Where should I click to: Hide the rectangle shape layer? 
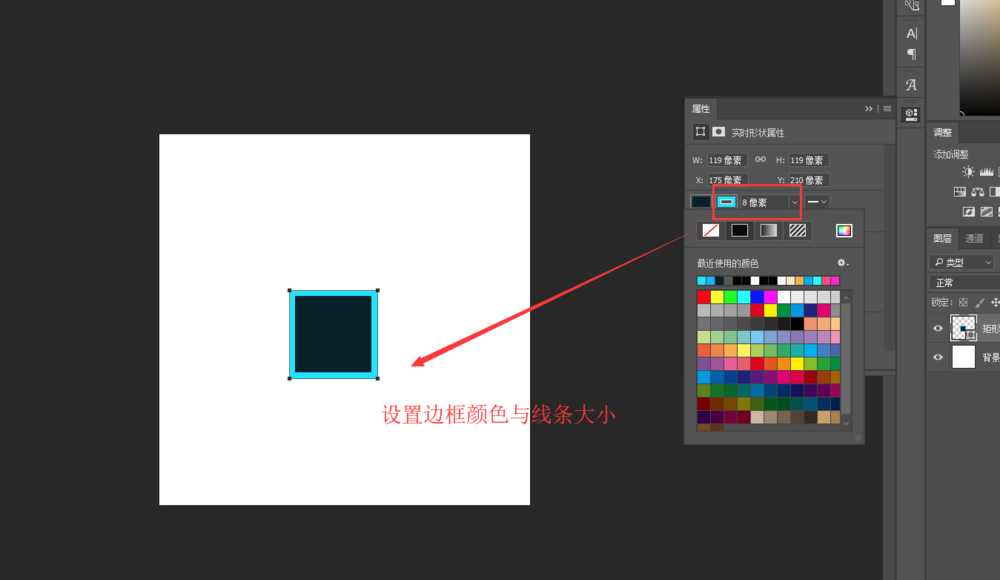(x=938, y=328)
